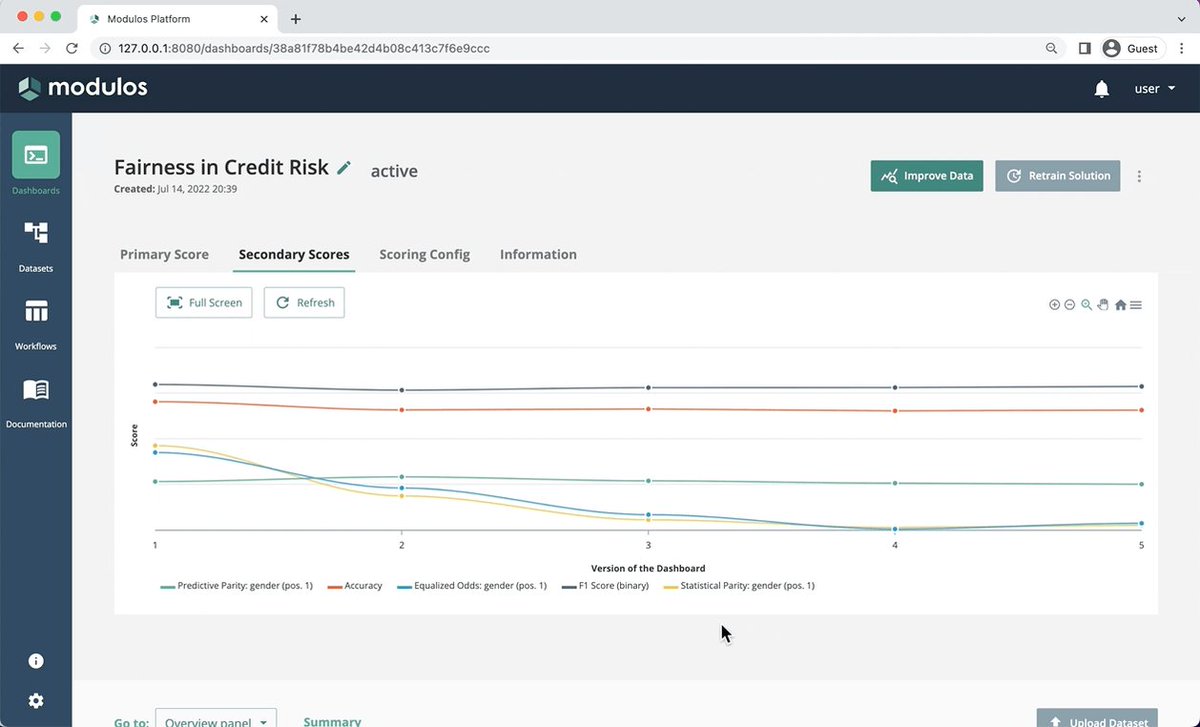This screenshot has width=1200, height=727.
Task: Open the chart hamburger menu
Action: tap(1136, 305)
